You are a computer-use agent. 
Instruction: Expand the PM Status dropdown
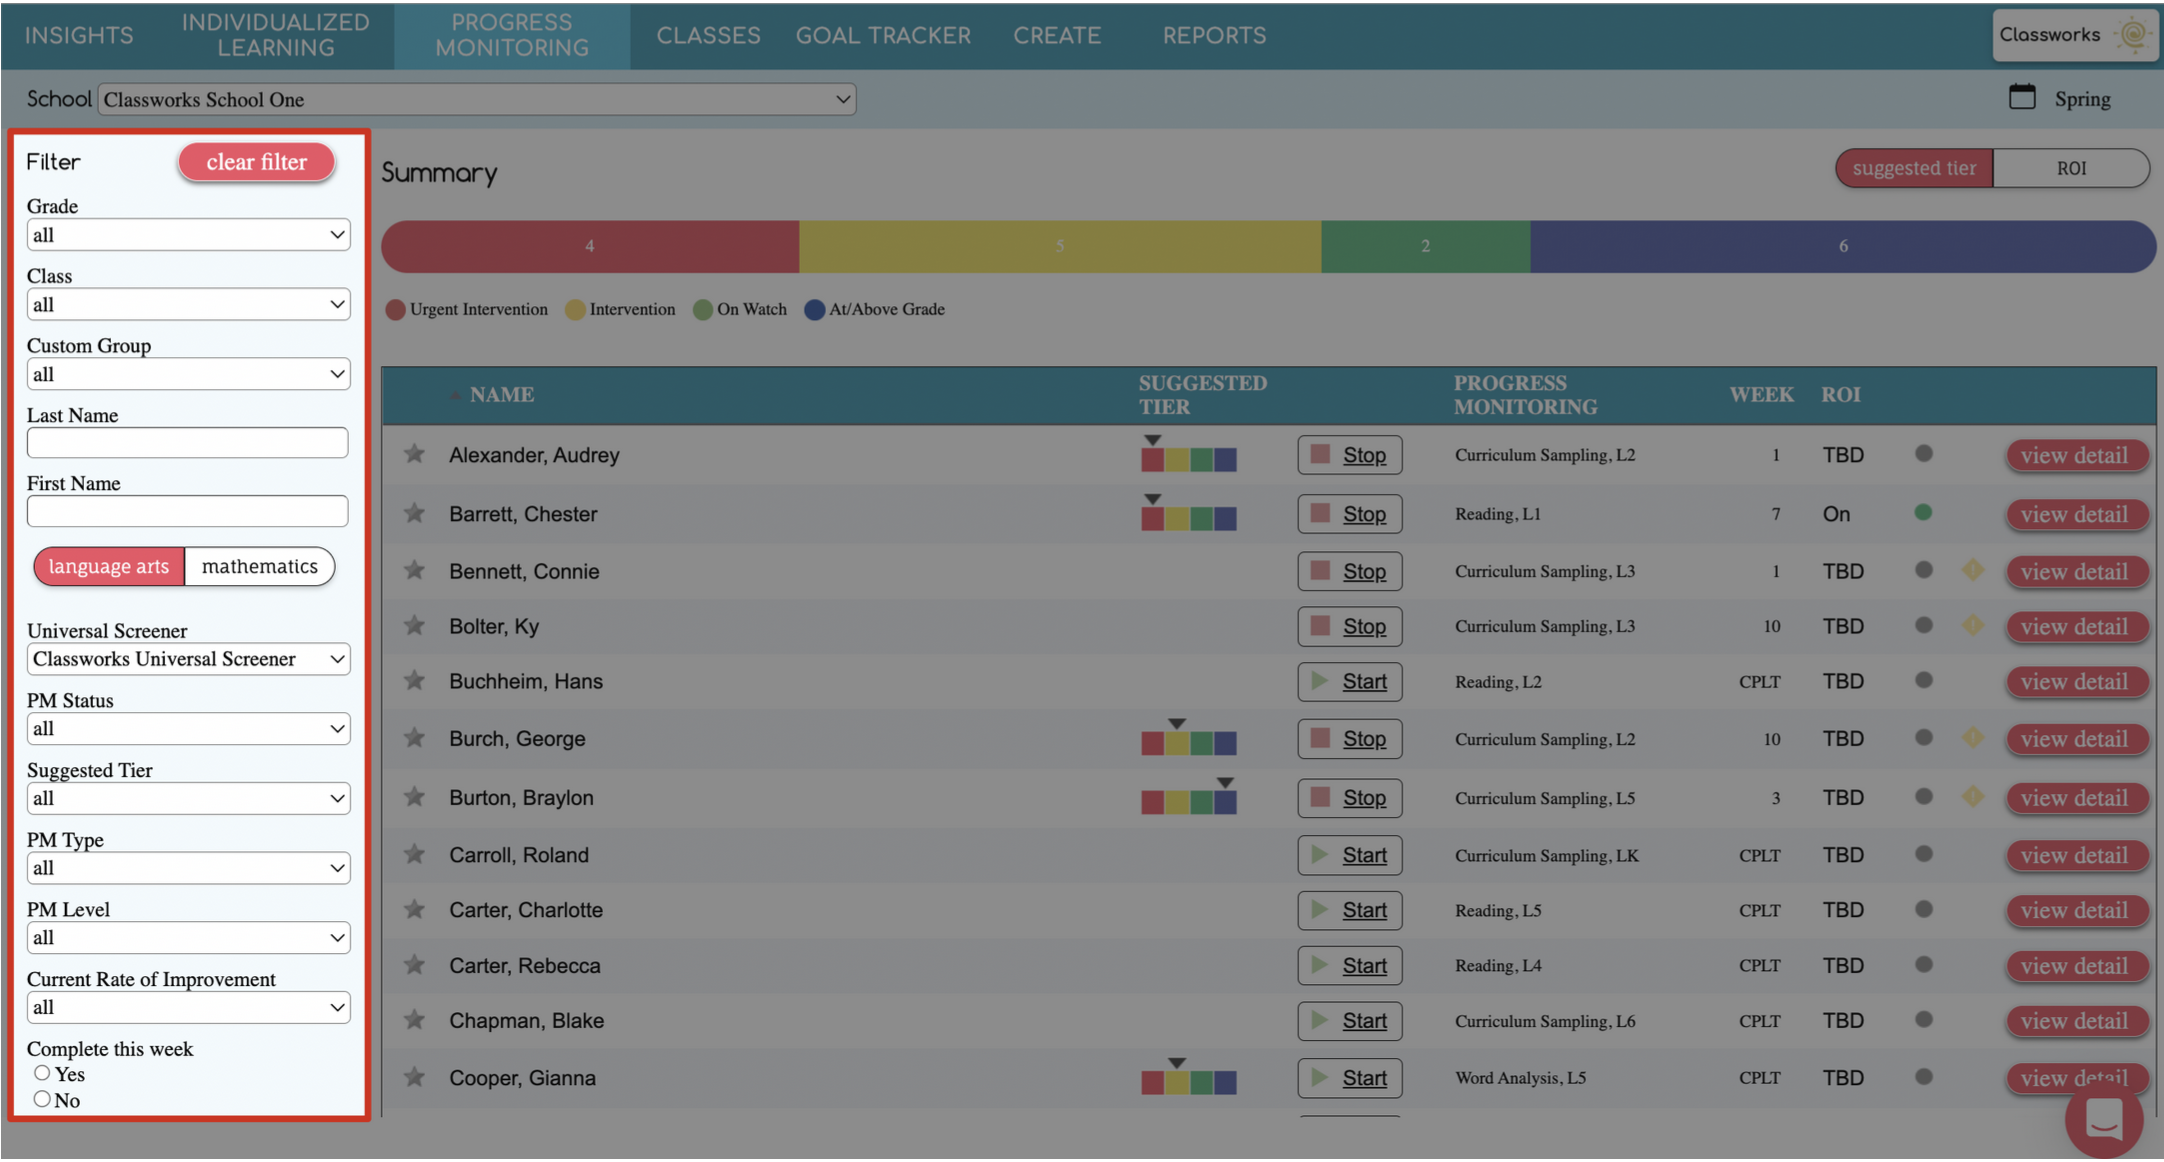coord(188,729)
